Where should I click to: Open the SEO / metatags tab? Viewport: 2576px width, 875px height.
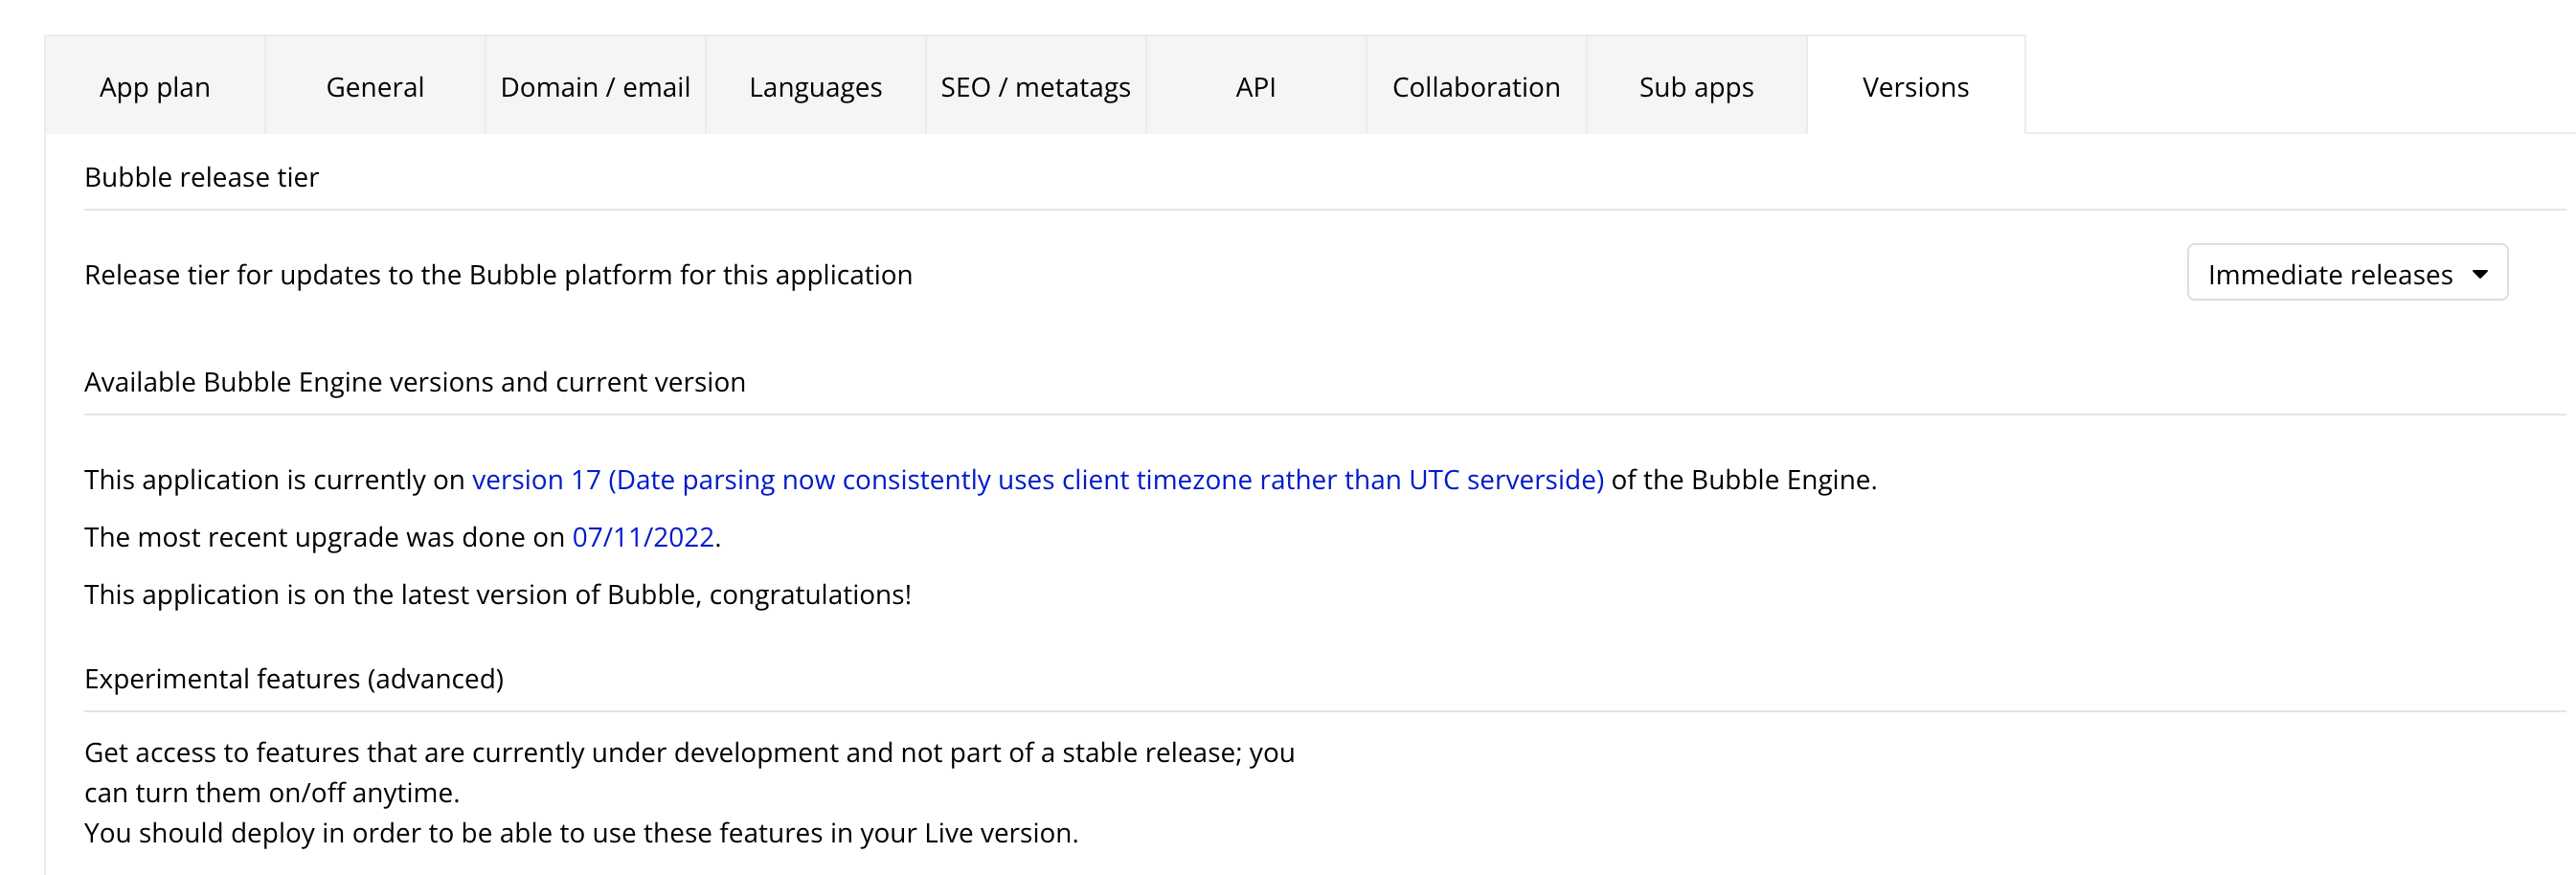pyautogui.click(x=1035, y=87)
